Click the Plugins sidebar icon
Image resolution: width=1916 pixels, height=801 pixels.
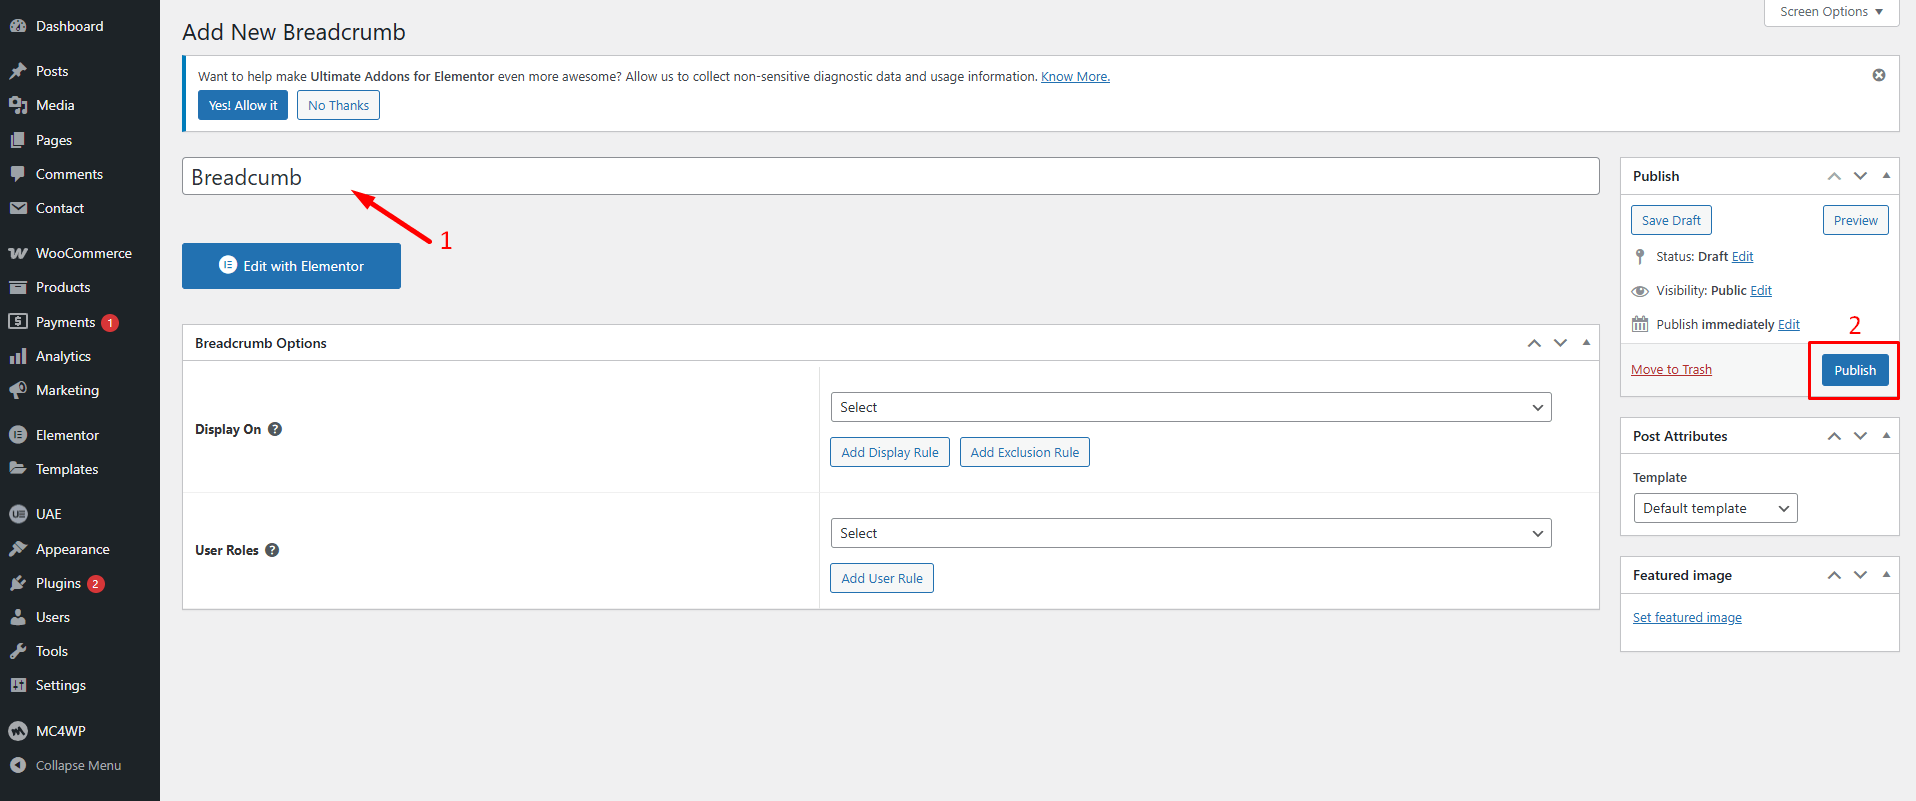pyautogui.click(x=18, y=583)
